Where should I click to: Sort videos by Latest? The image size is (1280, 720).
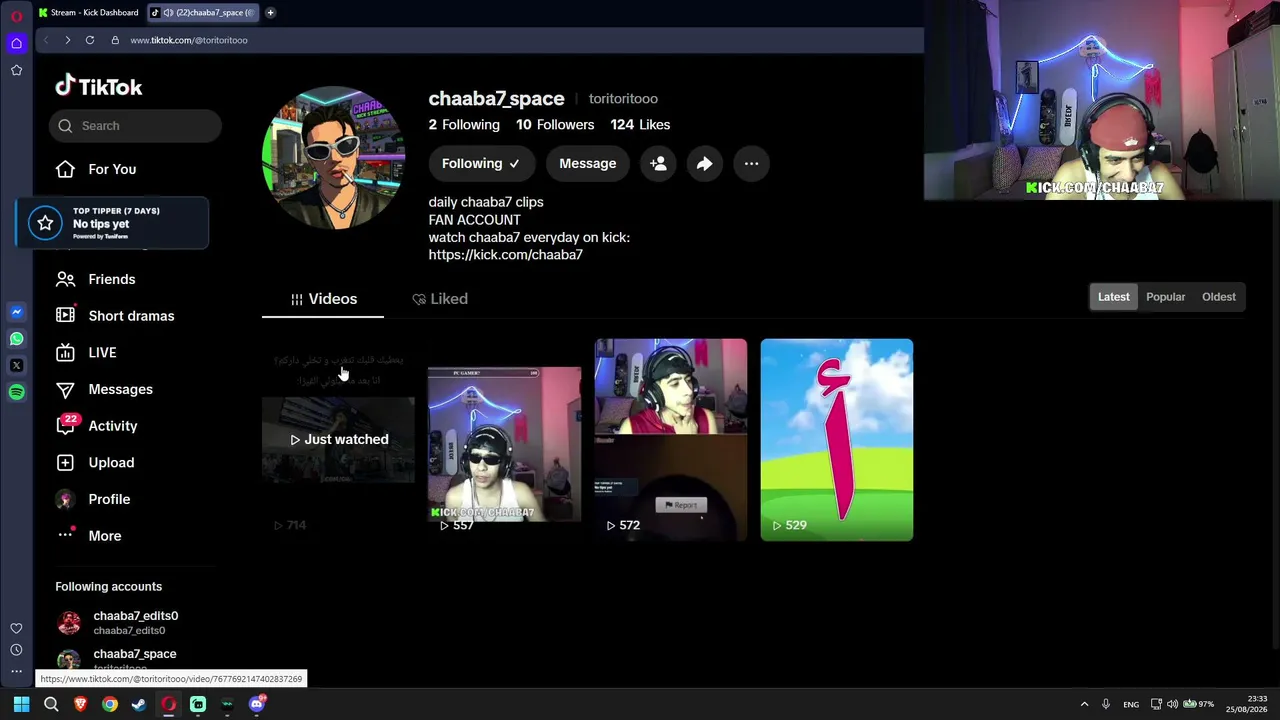[x=1114, y=297]
